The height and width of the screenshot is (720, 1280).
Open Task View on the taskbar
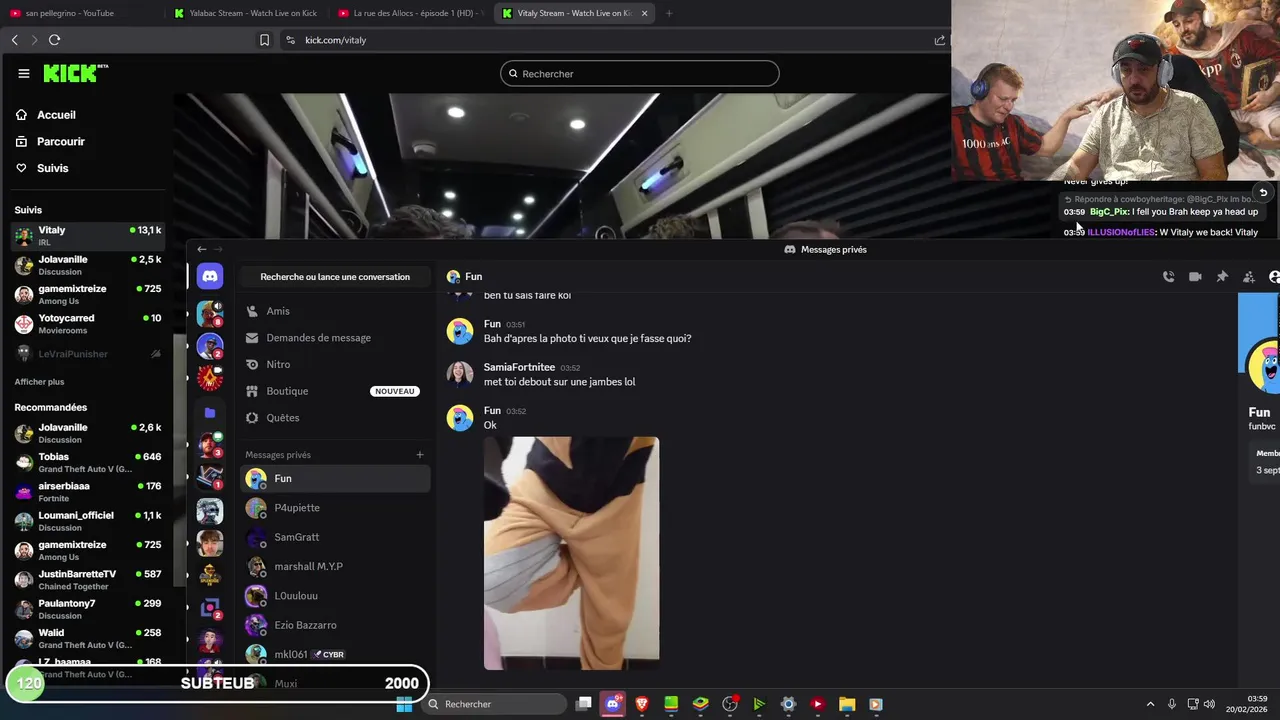click(x=584, y=704)
